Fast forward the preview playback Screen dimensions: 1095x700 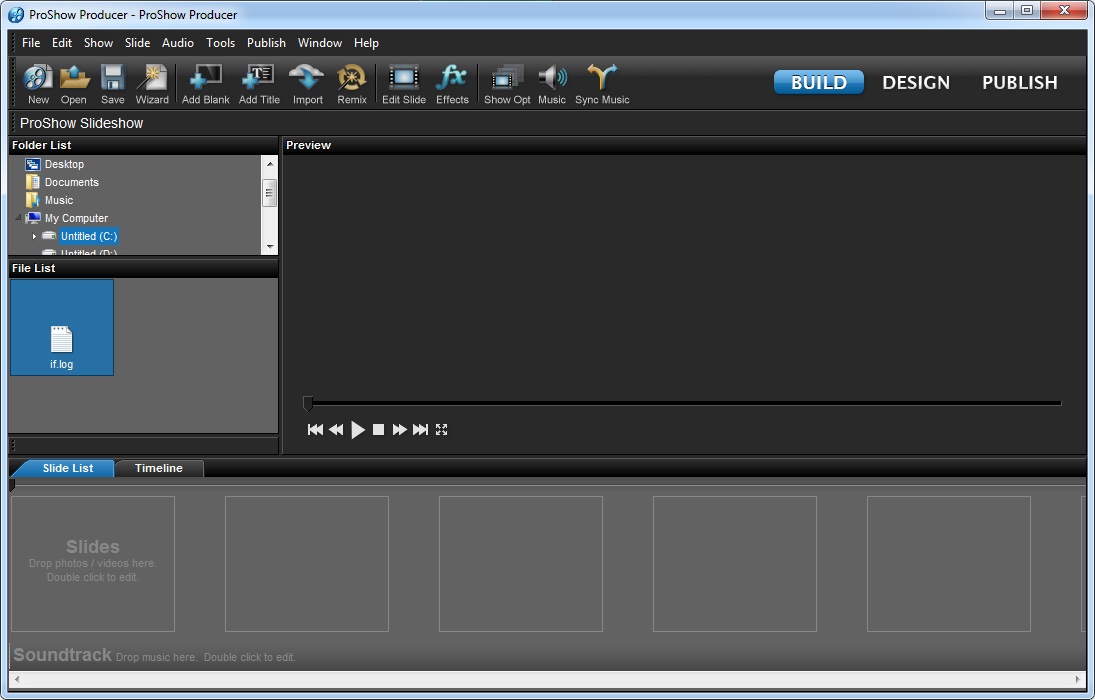click(x=399, y=430)
